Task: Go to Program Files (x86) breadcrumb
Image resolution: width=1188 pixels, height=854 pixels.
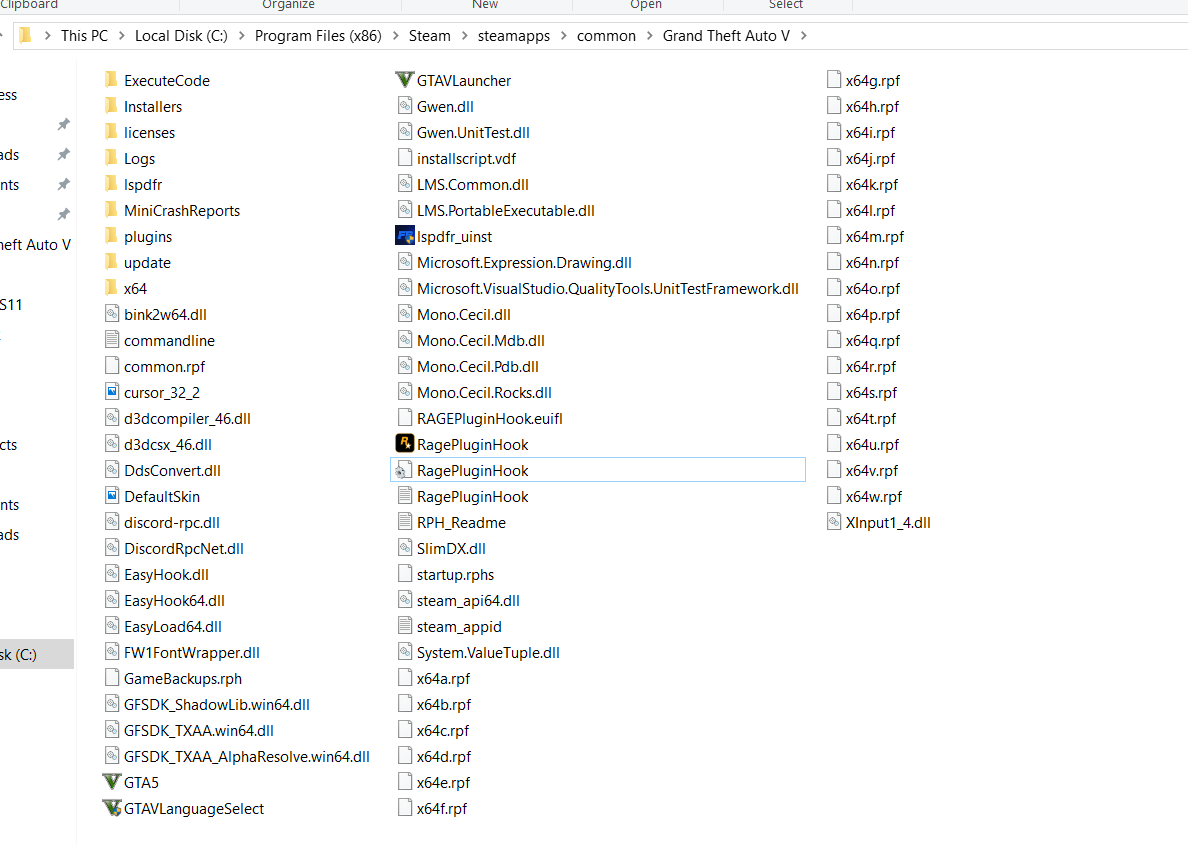Action: coord(318,36)
